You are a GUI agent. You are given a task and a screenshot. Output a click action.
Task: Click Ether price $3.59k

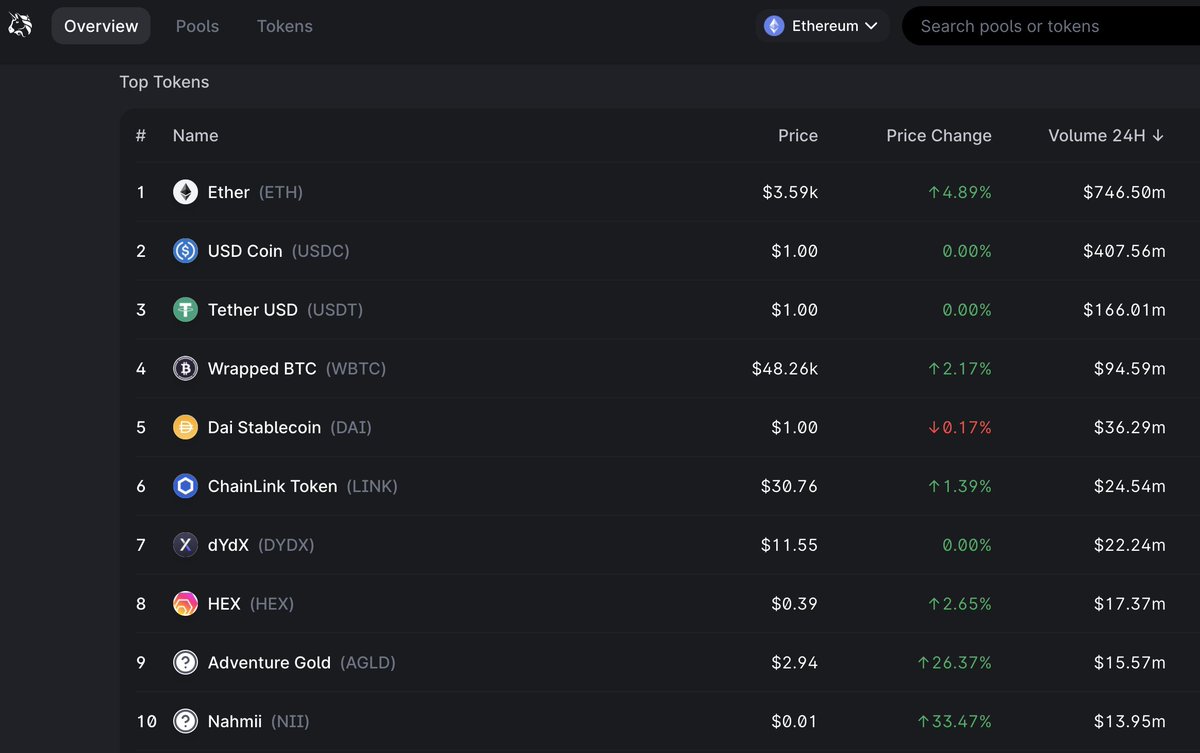[790, 192]
